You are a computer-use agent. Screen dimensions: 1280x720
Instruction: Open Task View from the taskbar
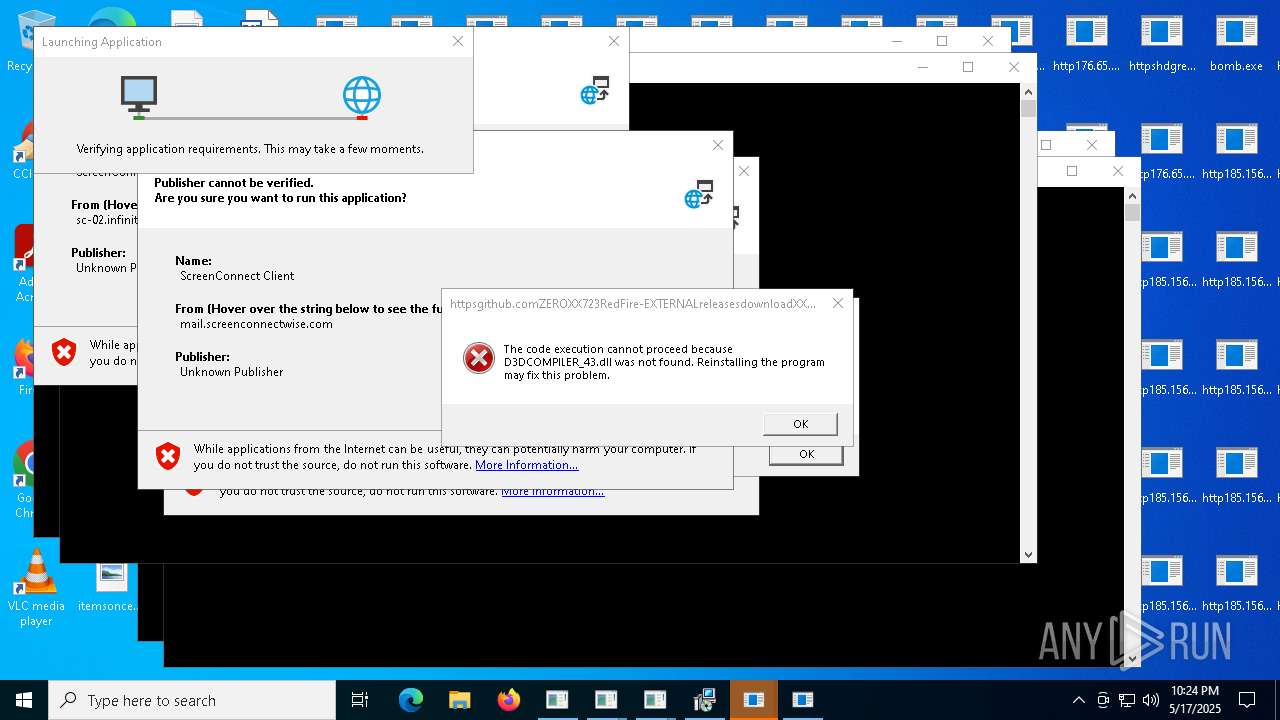pos(360,700)
